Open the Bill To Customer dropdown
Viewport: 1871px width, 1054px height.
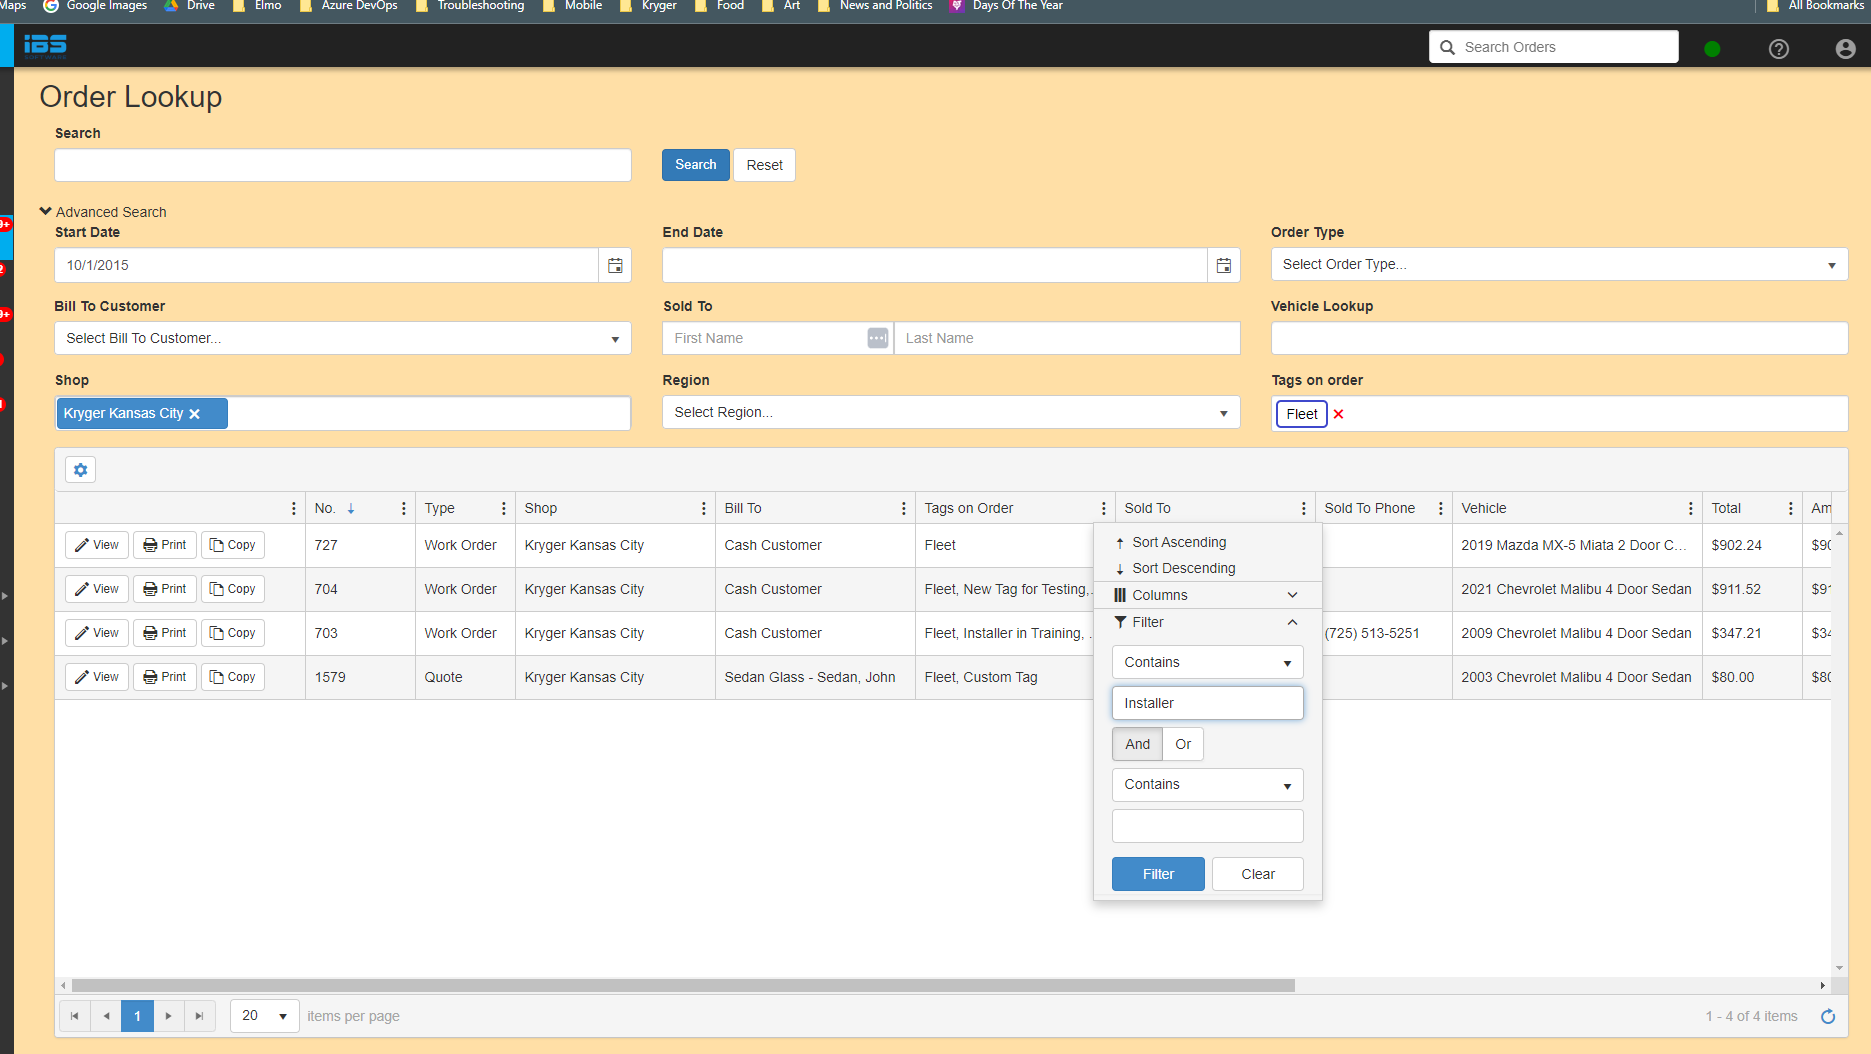342,338
